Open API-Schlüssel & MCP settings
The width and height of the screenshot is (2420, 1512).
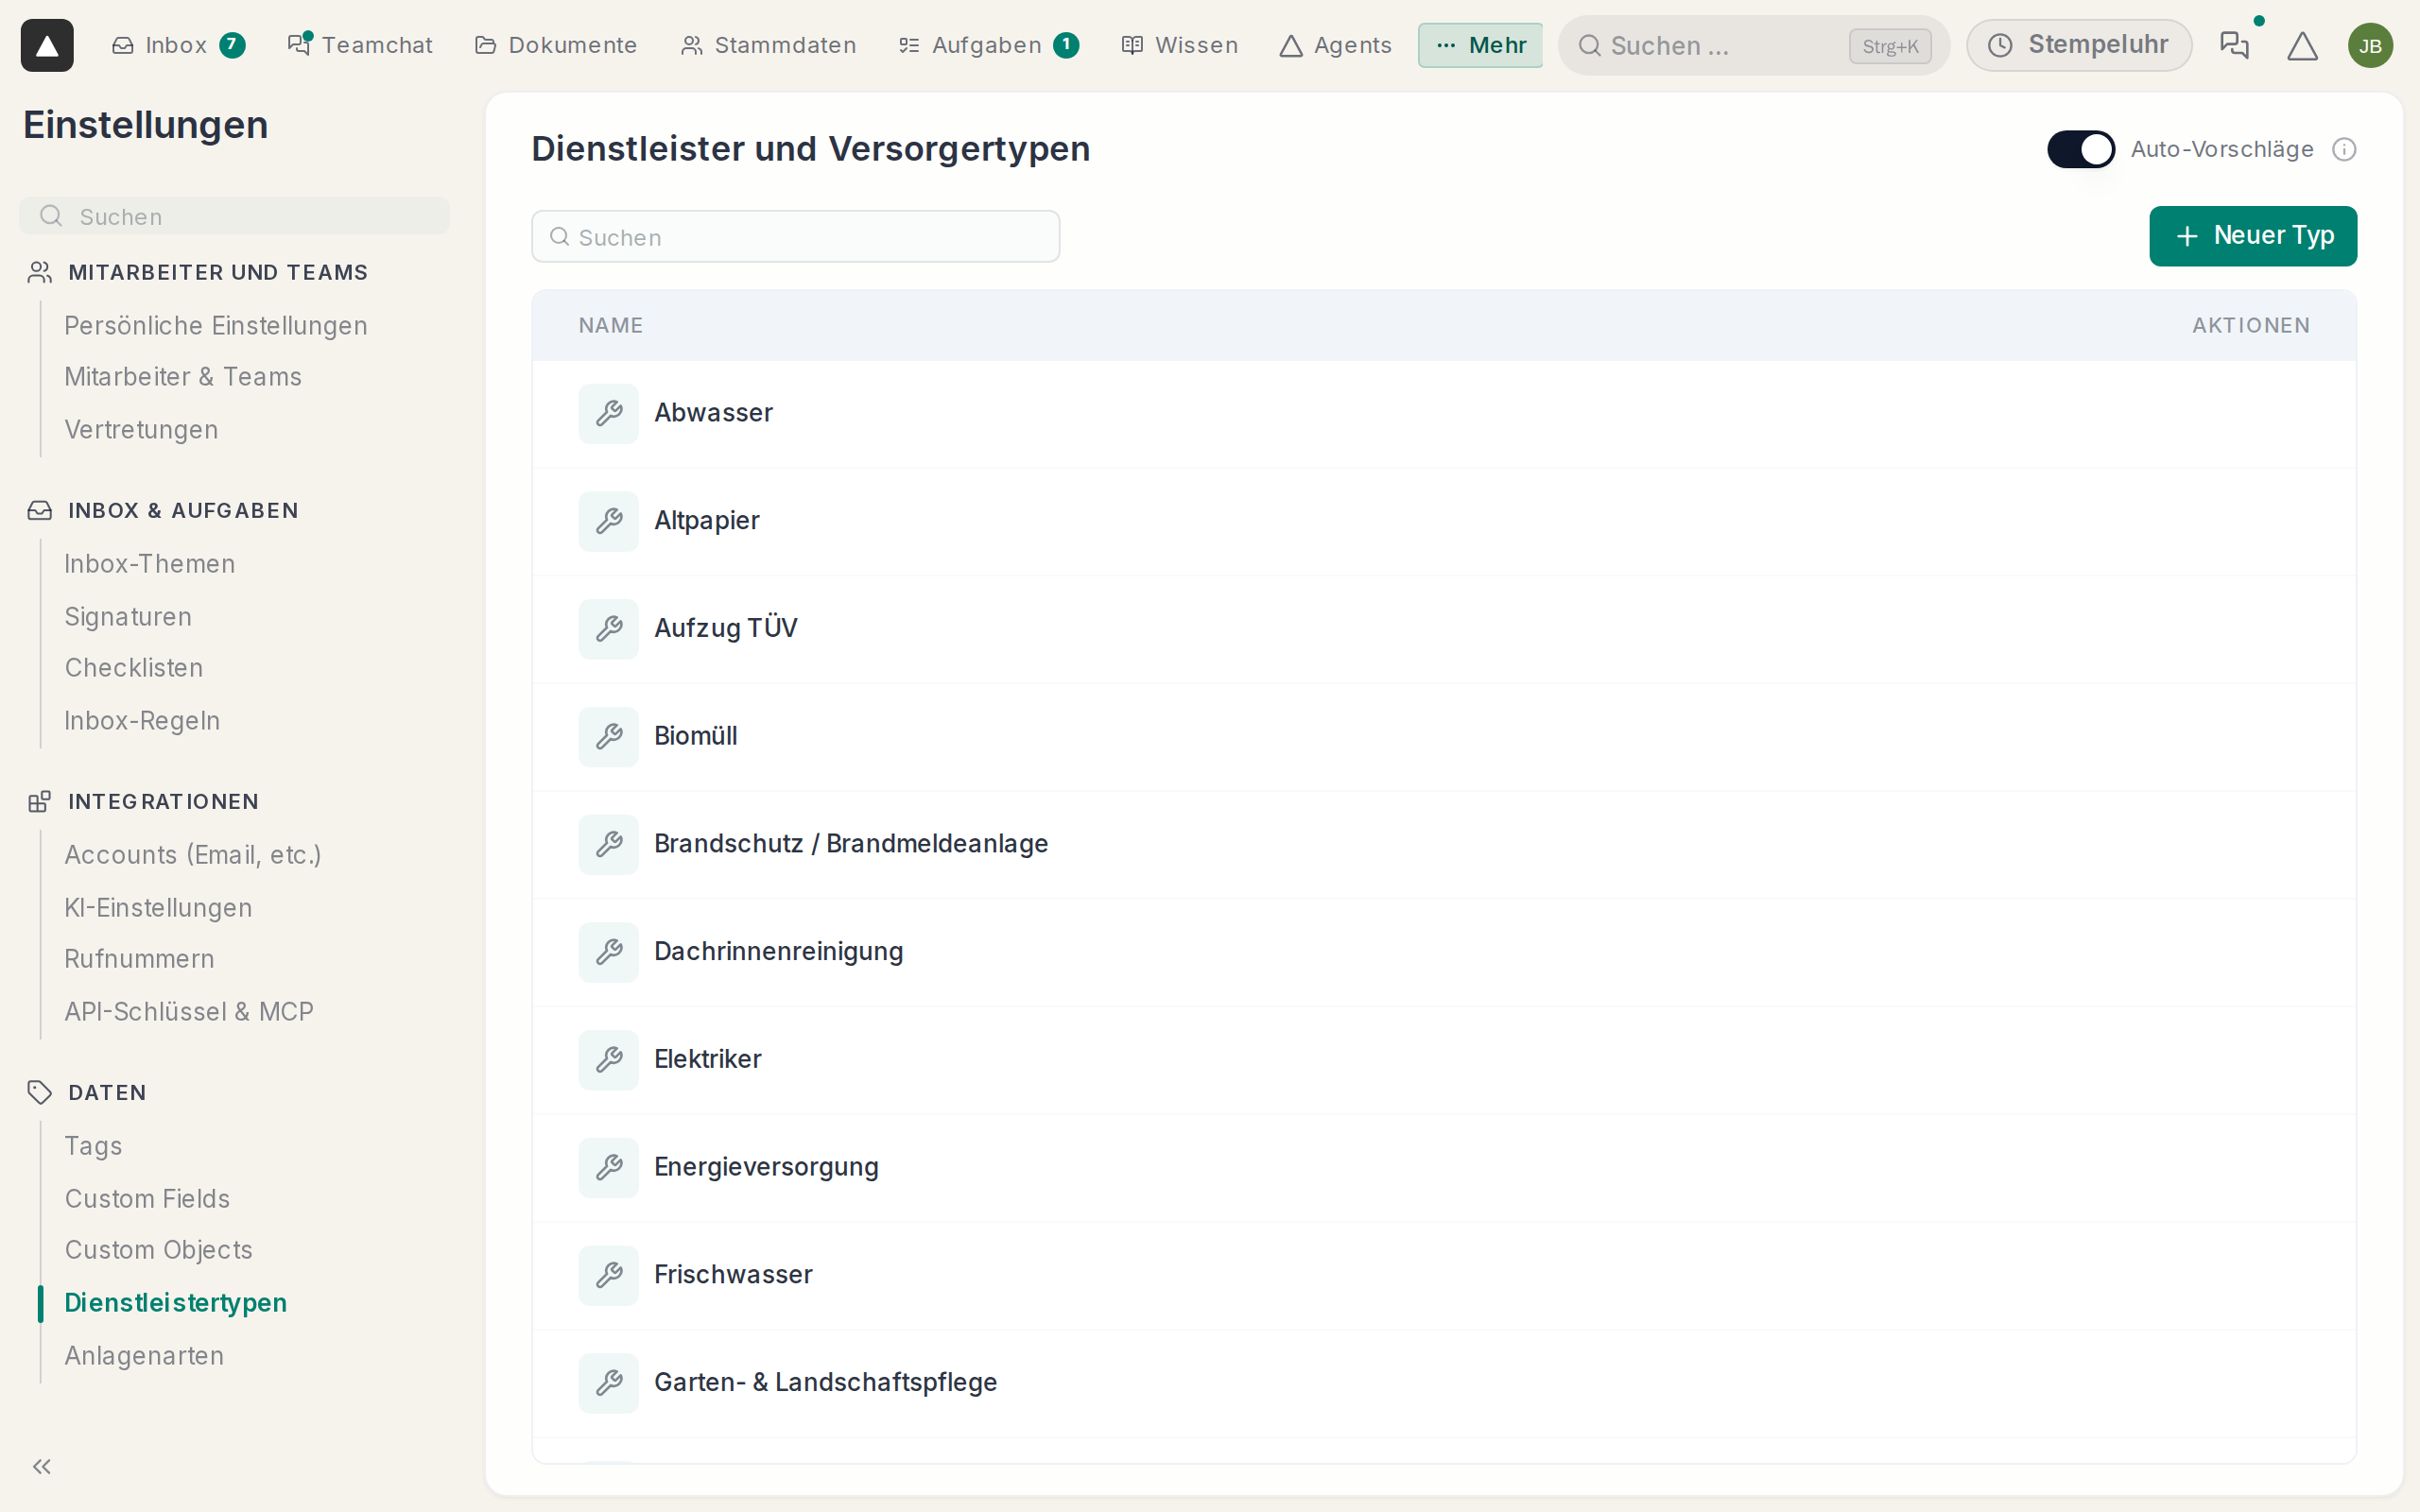click(189, 1012)
